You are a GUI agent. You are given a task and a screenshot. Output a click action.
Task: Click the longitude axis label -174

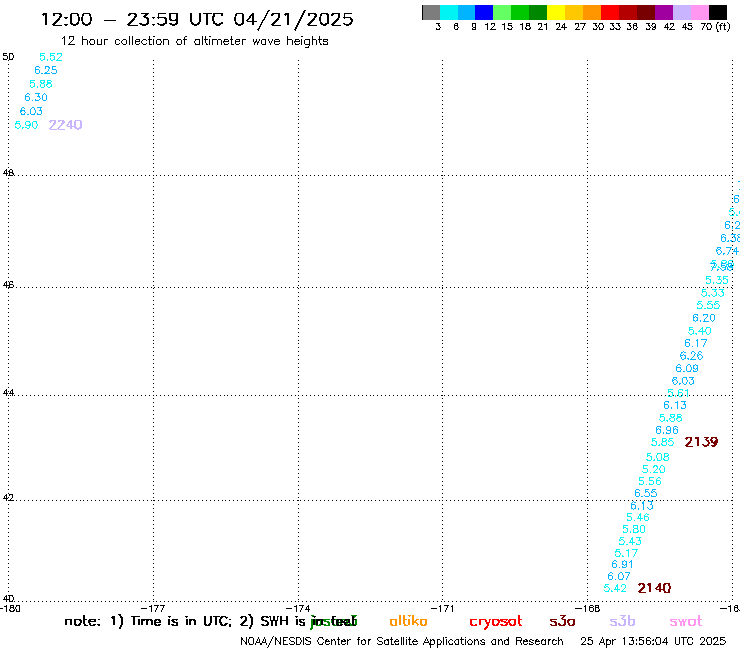[298, 608]
